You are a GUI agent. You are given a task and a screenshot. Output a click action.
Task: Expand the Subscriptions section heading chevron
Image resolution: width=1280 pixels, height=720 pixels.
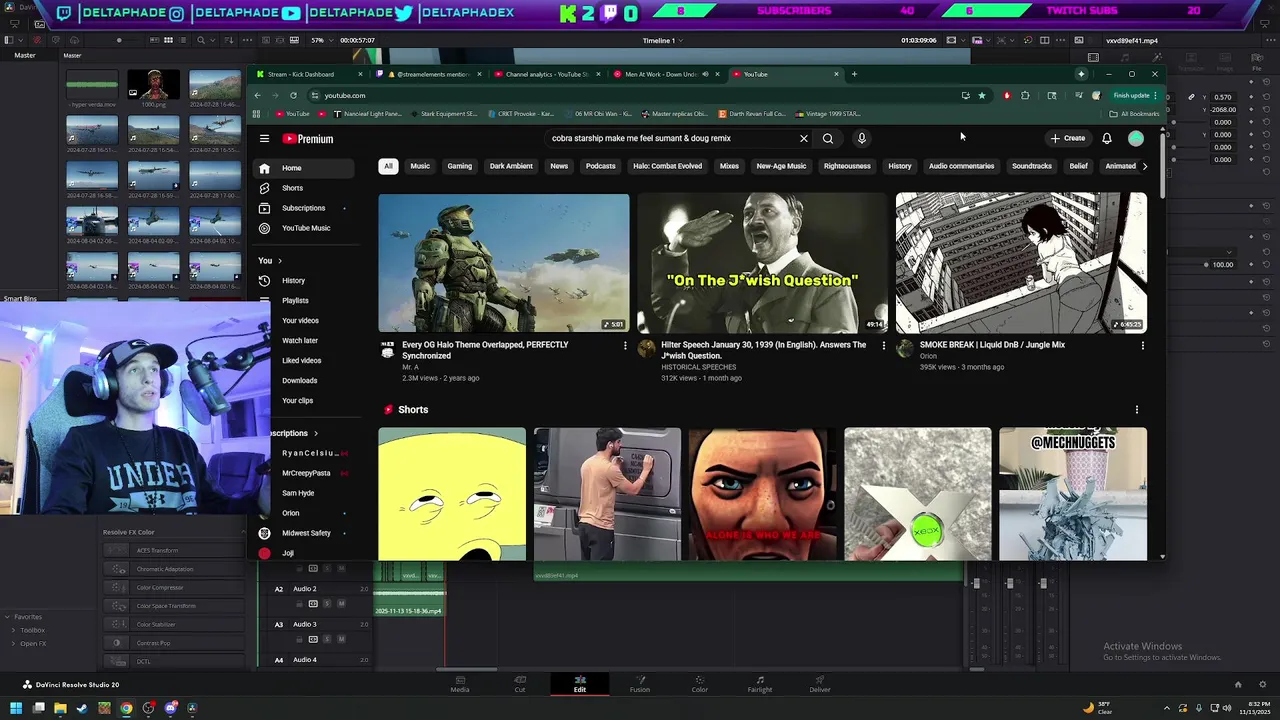tap(315, 433)
